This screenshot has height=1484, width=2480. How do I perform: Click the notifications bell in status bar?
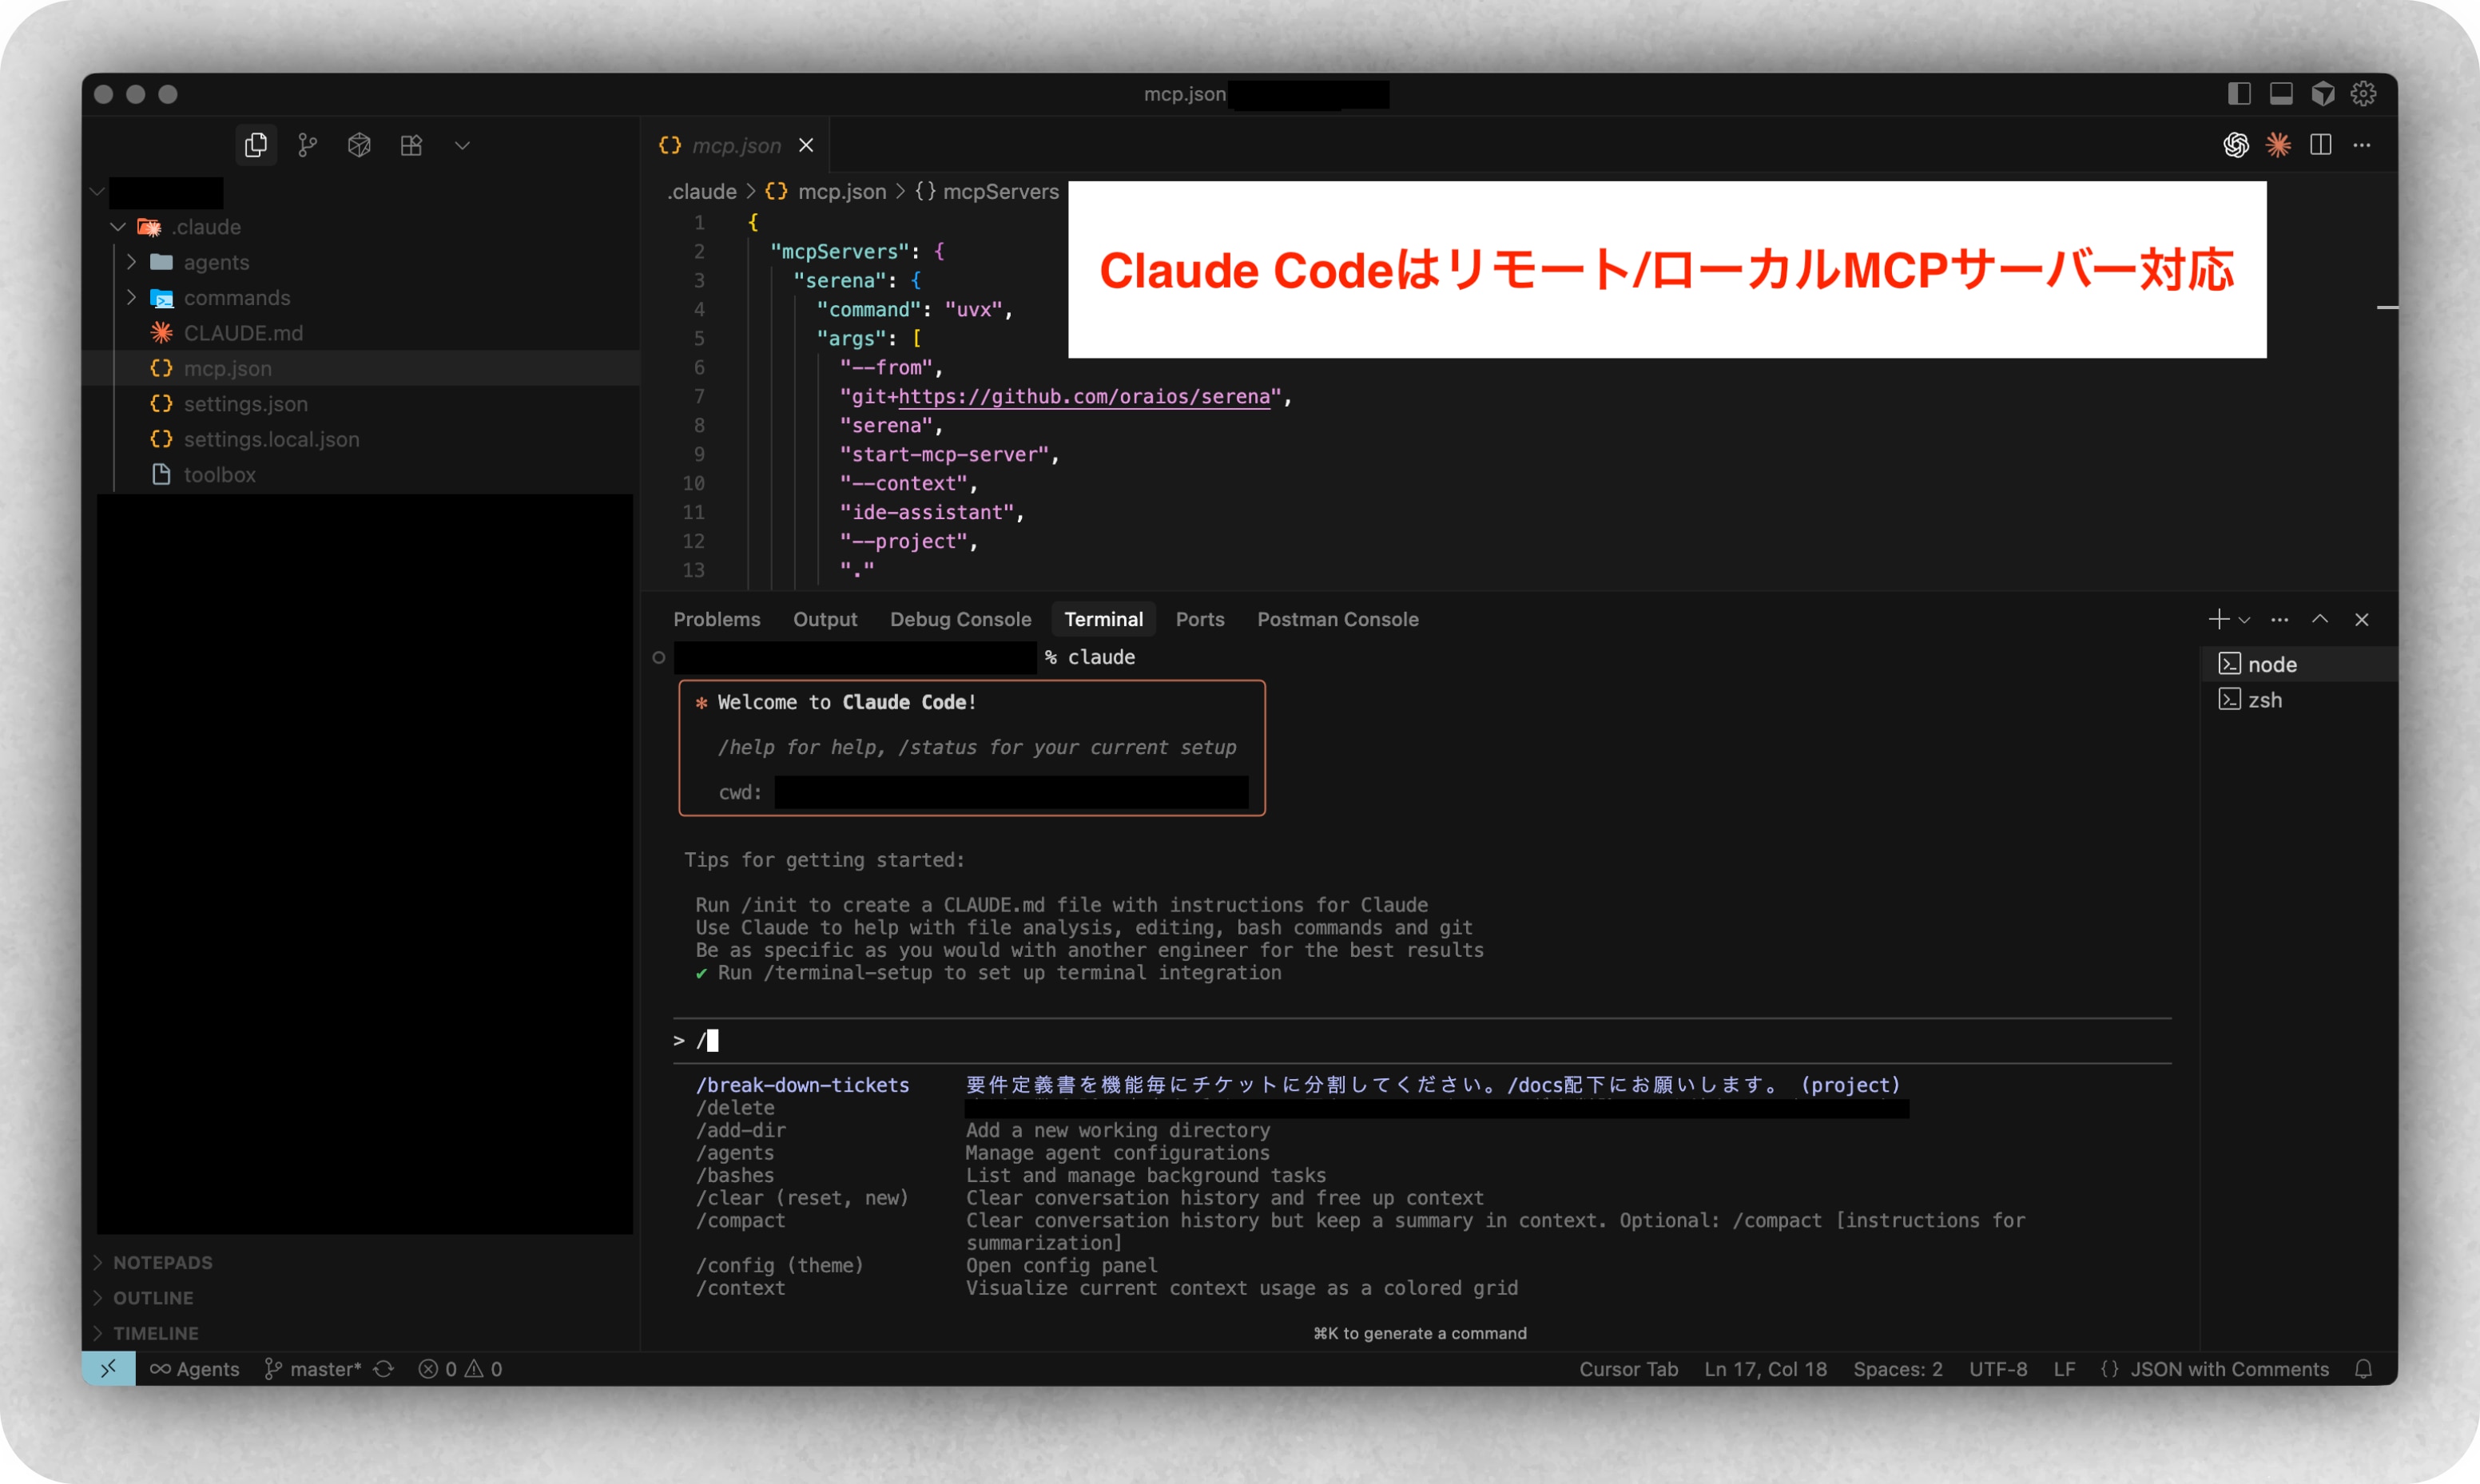pyautogui.click(x=2363, y=1369)
